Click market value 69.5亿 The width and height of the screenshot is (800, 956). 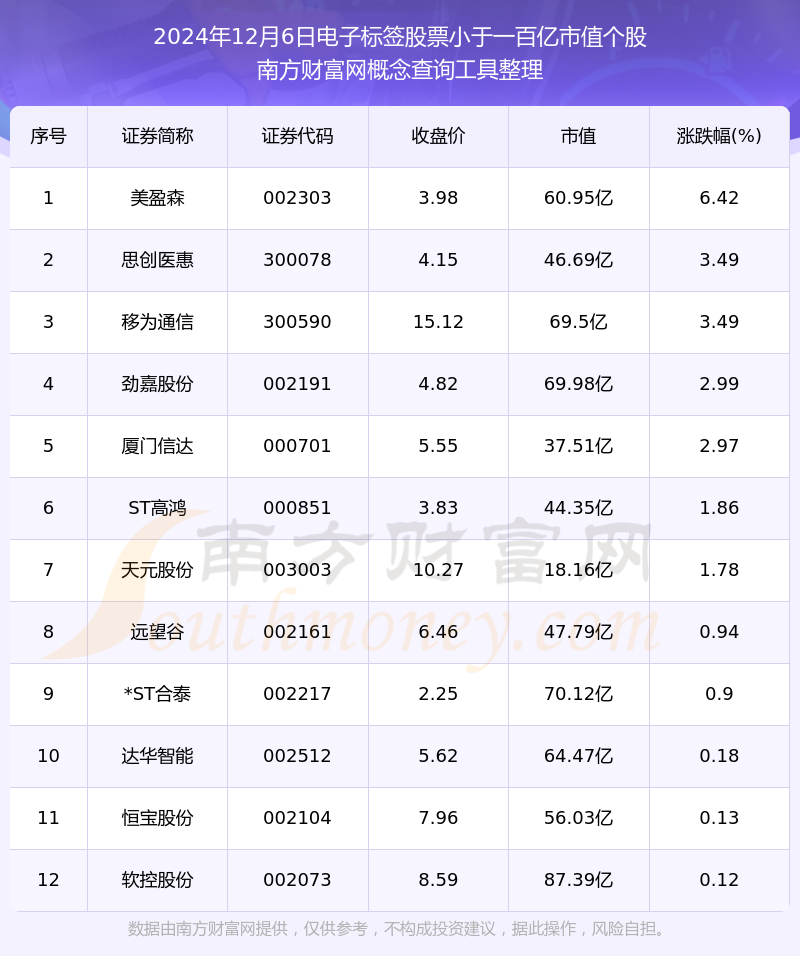coord(579,322)
